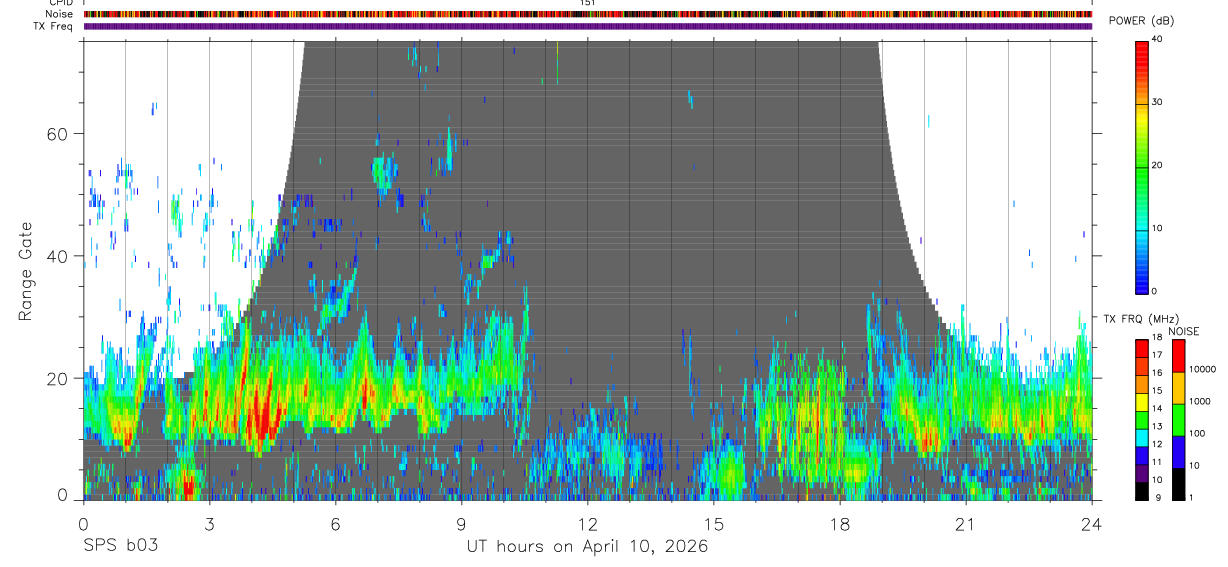The height and width of the screenshot is (567, 1228).
Task: Click the NOISE legend label '1000'
Action: click(x=1202, y=401)
